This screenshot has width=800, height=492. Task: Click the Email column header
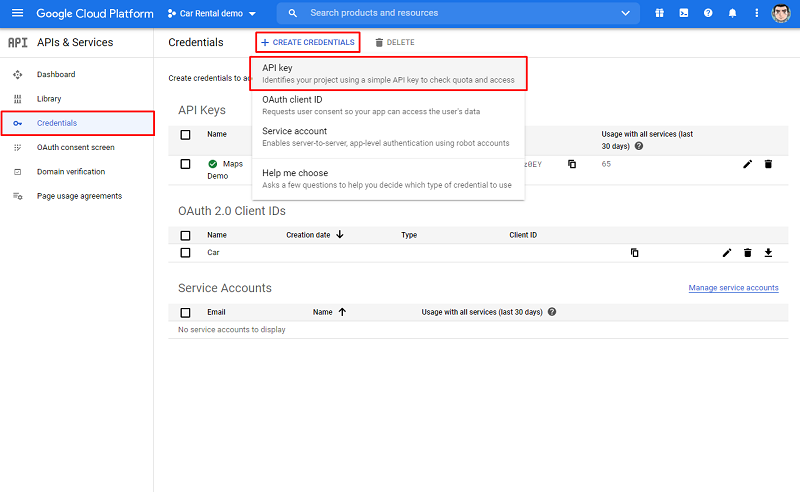(x=216, y=312)
